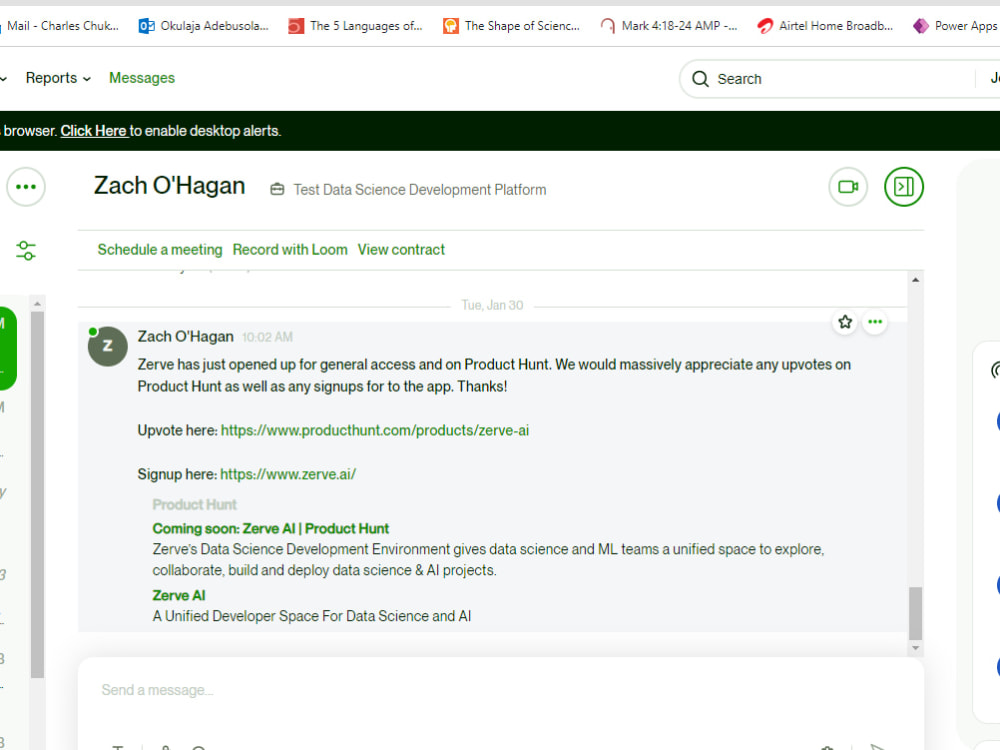Star Zach O'Hagan's message

click(x=845, y=322)
